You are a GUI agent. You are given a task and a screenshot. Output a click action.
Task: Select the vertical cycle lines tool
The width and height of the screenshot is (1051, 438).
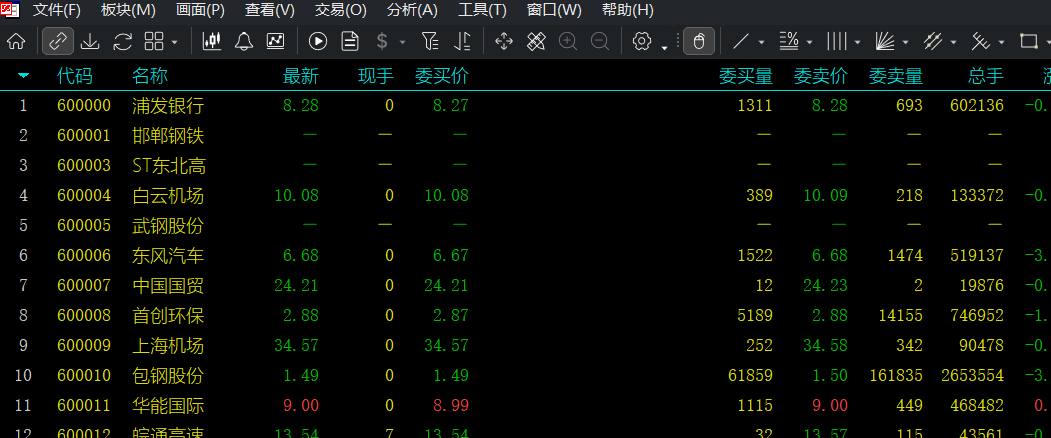pos(837,42)
